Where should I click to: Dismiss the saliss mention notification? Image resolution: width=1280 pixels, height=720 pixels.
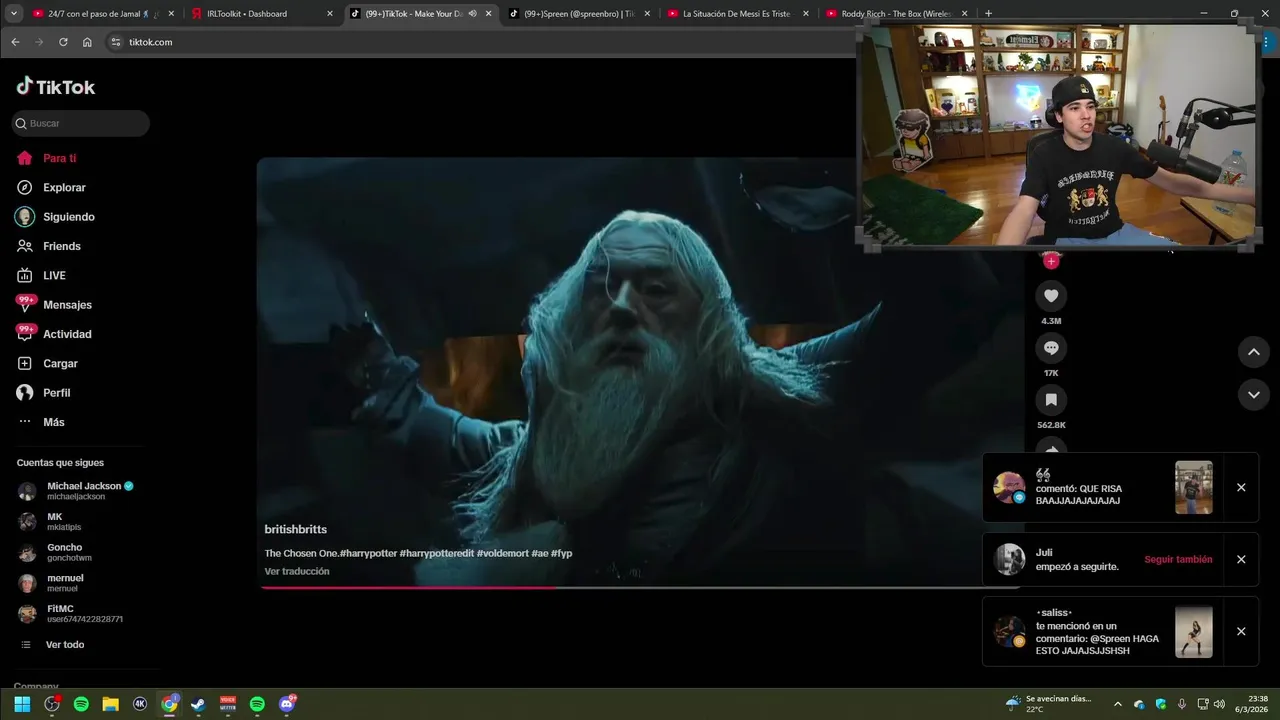tap(1241, 631)
